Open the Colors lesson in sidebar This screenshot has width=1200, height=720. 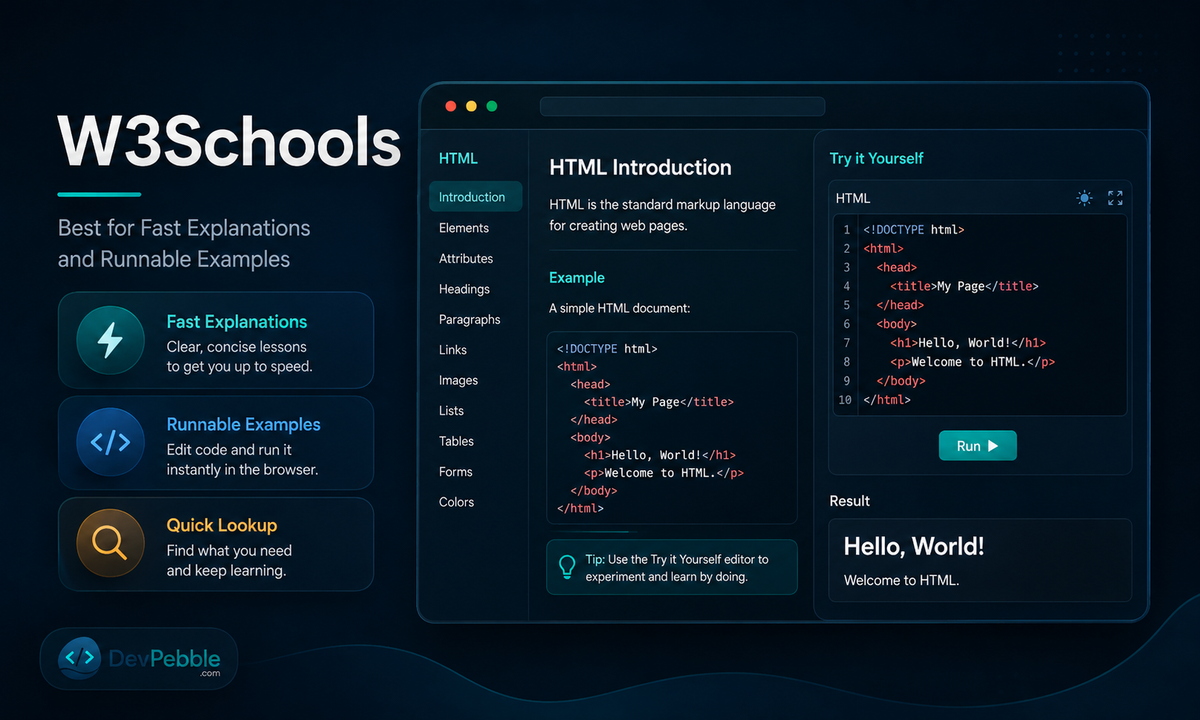457,502
